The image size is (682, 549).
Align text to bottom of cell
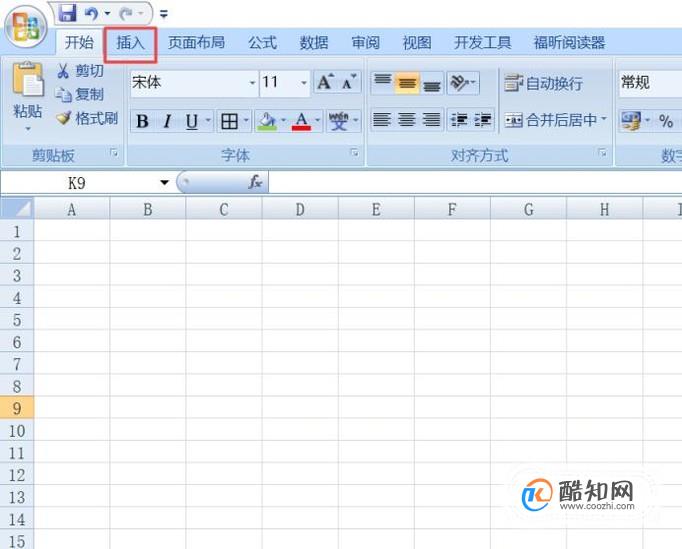(431, 84)
